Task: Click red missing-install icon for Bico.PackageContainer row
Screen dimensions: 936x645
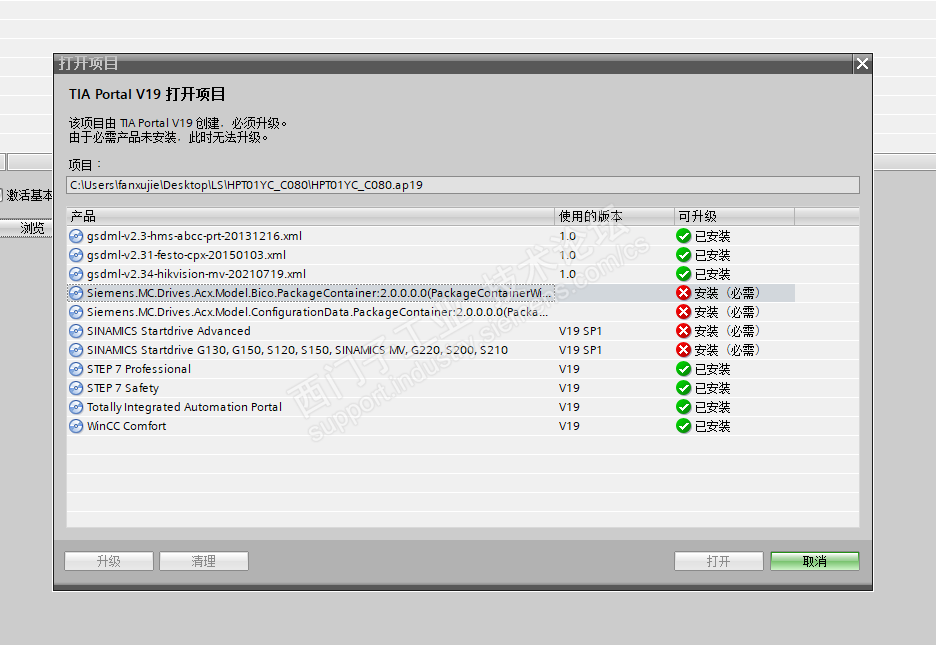Action: (683, 293)
